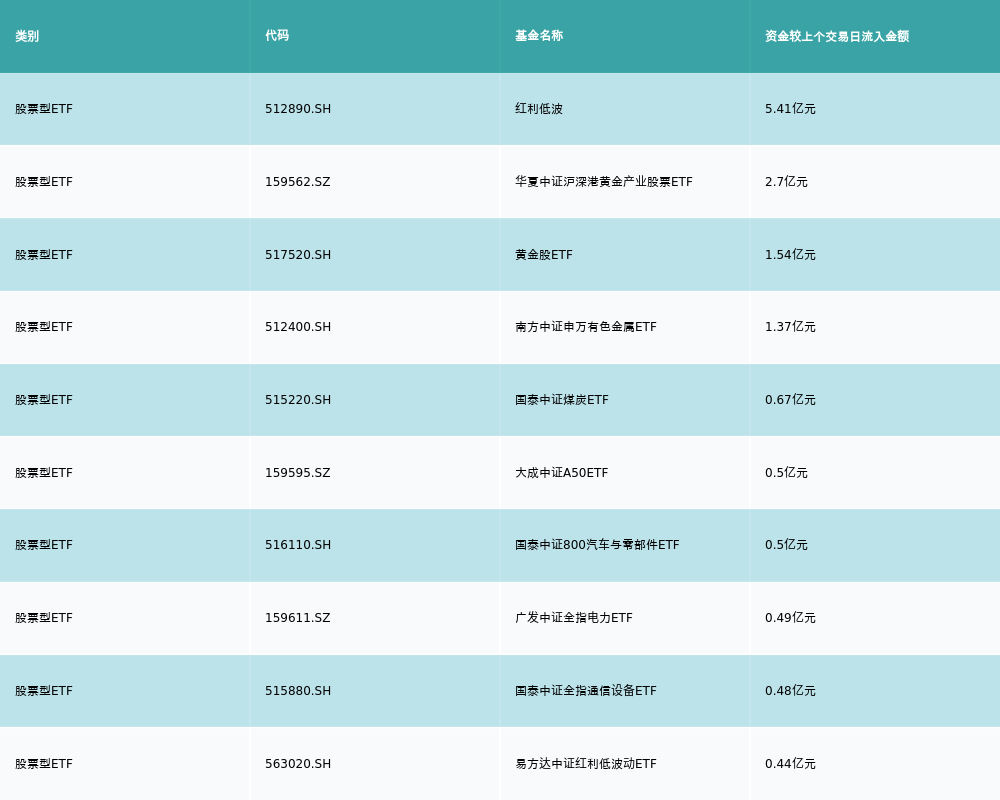Image resolution: width=1000 pixels, height=800 pixels.
Task: Click the 类别 column header
Action: tap(27, 36)
